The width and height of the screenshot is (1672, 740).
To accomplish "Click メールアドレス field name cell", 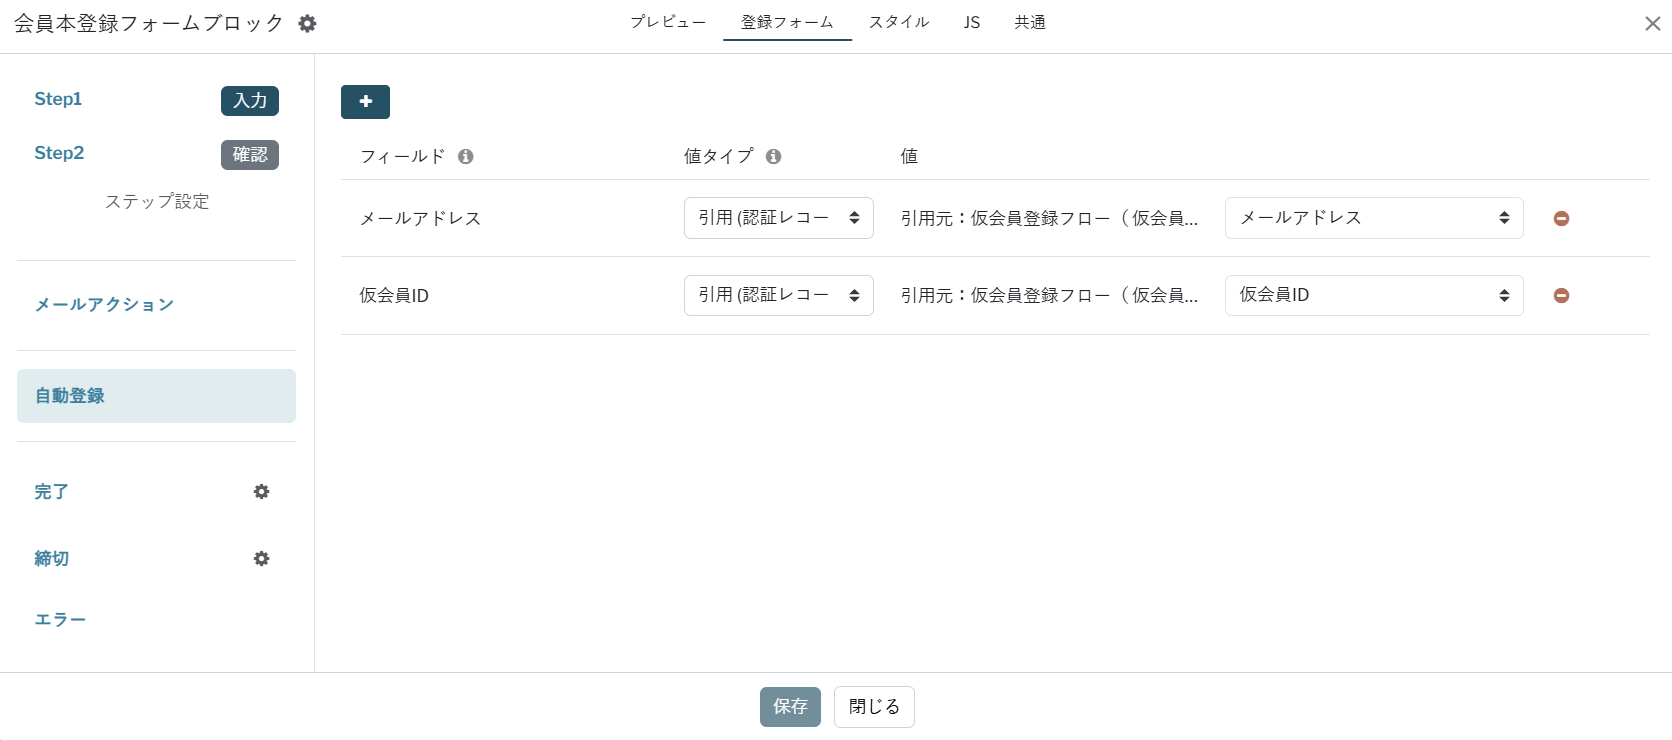I will (420, 218).
